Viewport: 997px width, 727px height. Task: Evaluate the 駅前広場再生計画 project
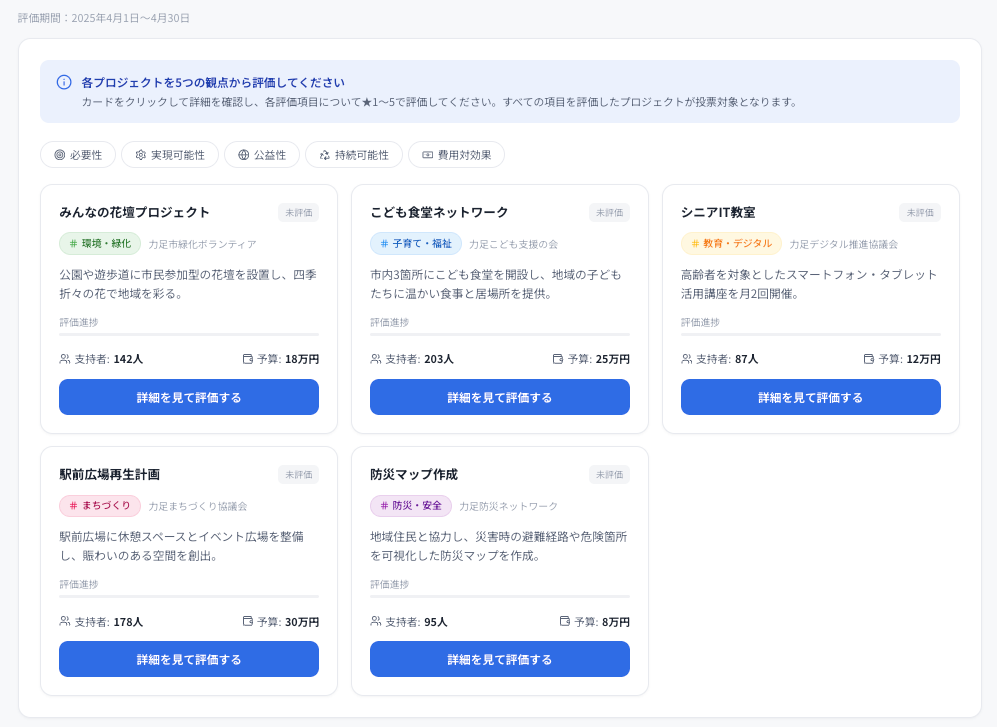point(189,659)
